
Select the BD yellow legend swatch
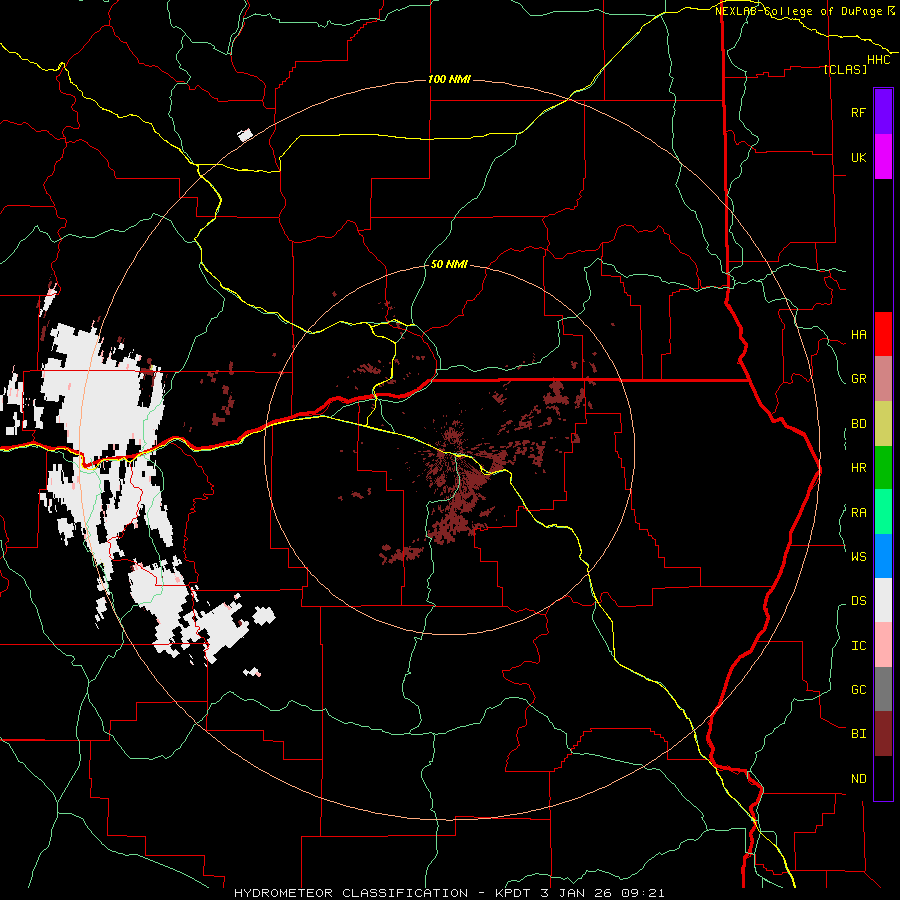883,424
